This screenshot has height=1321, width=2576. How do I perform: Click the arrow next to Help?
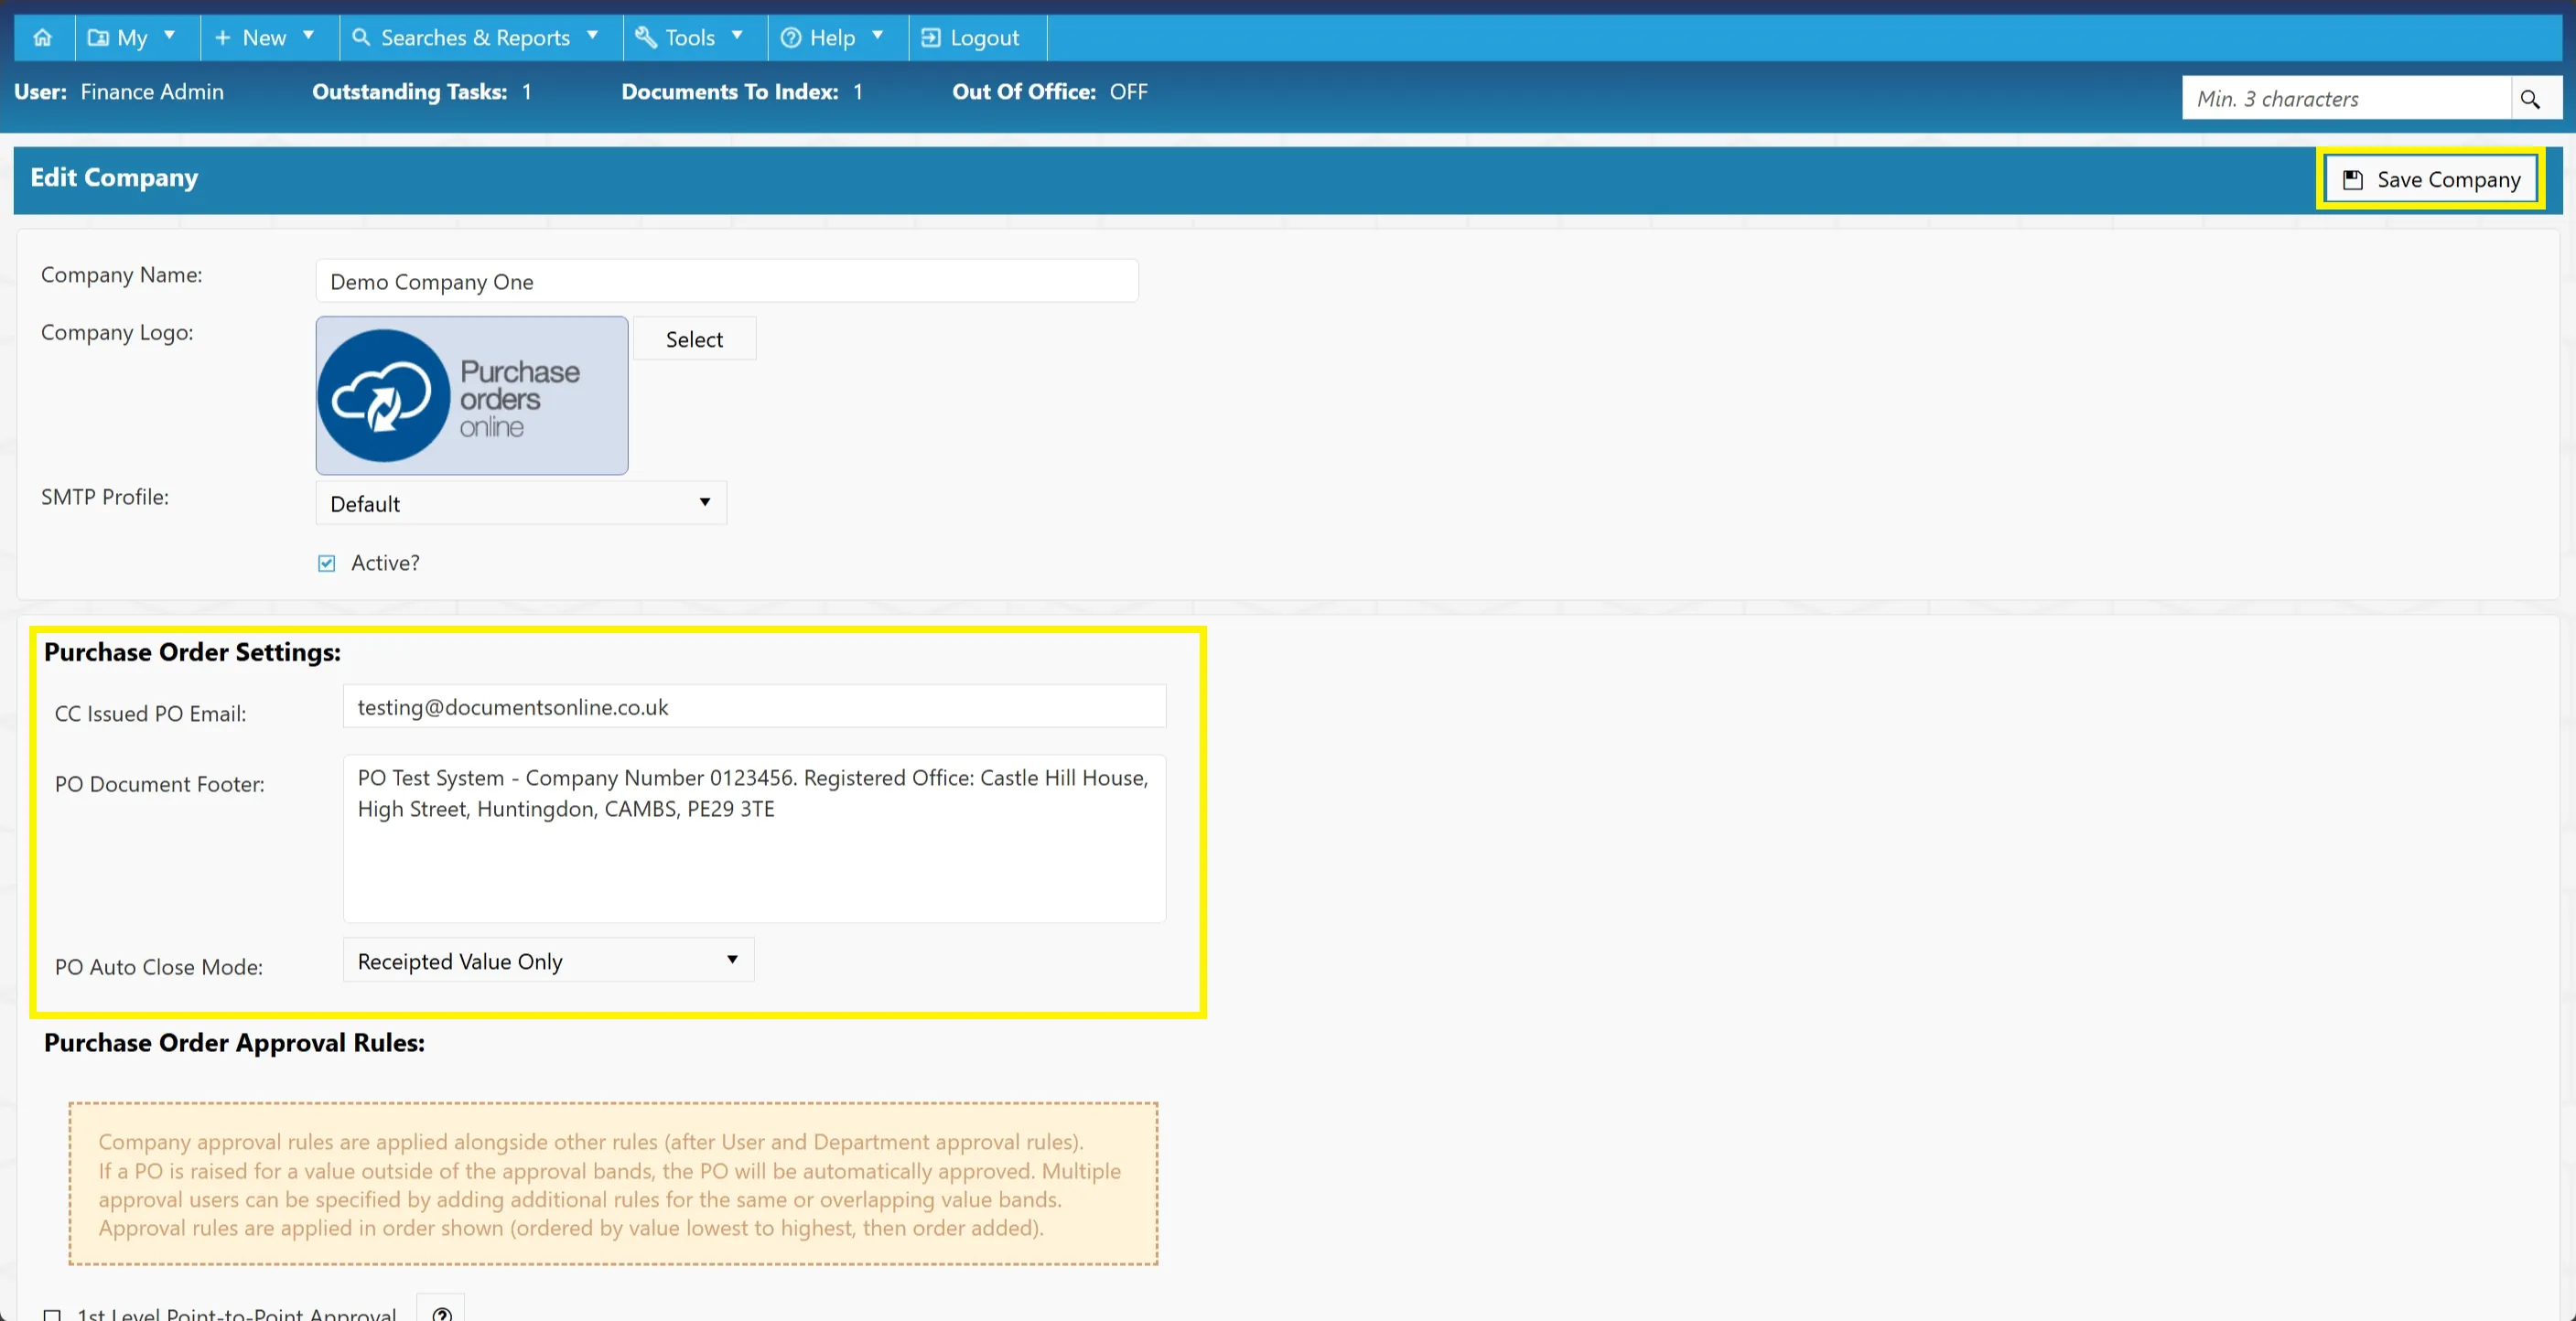pyautogui.click(x=877, y=35)
